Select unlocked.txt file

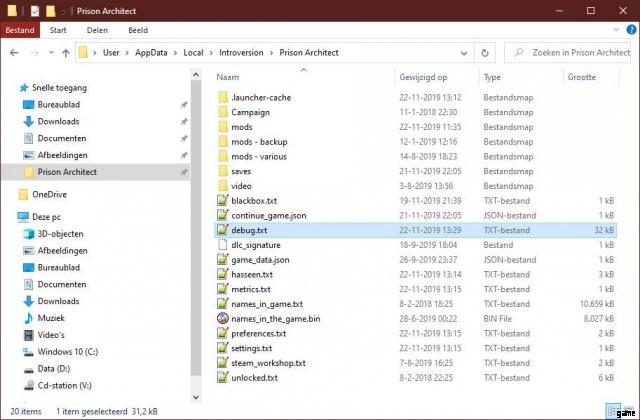[x=254, y=378]
